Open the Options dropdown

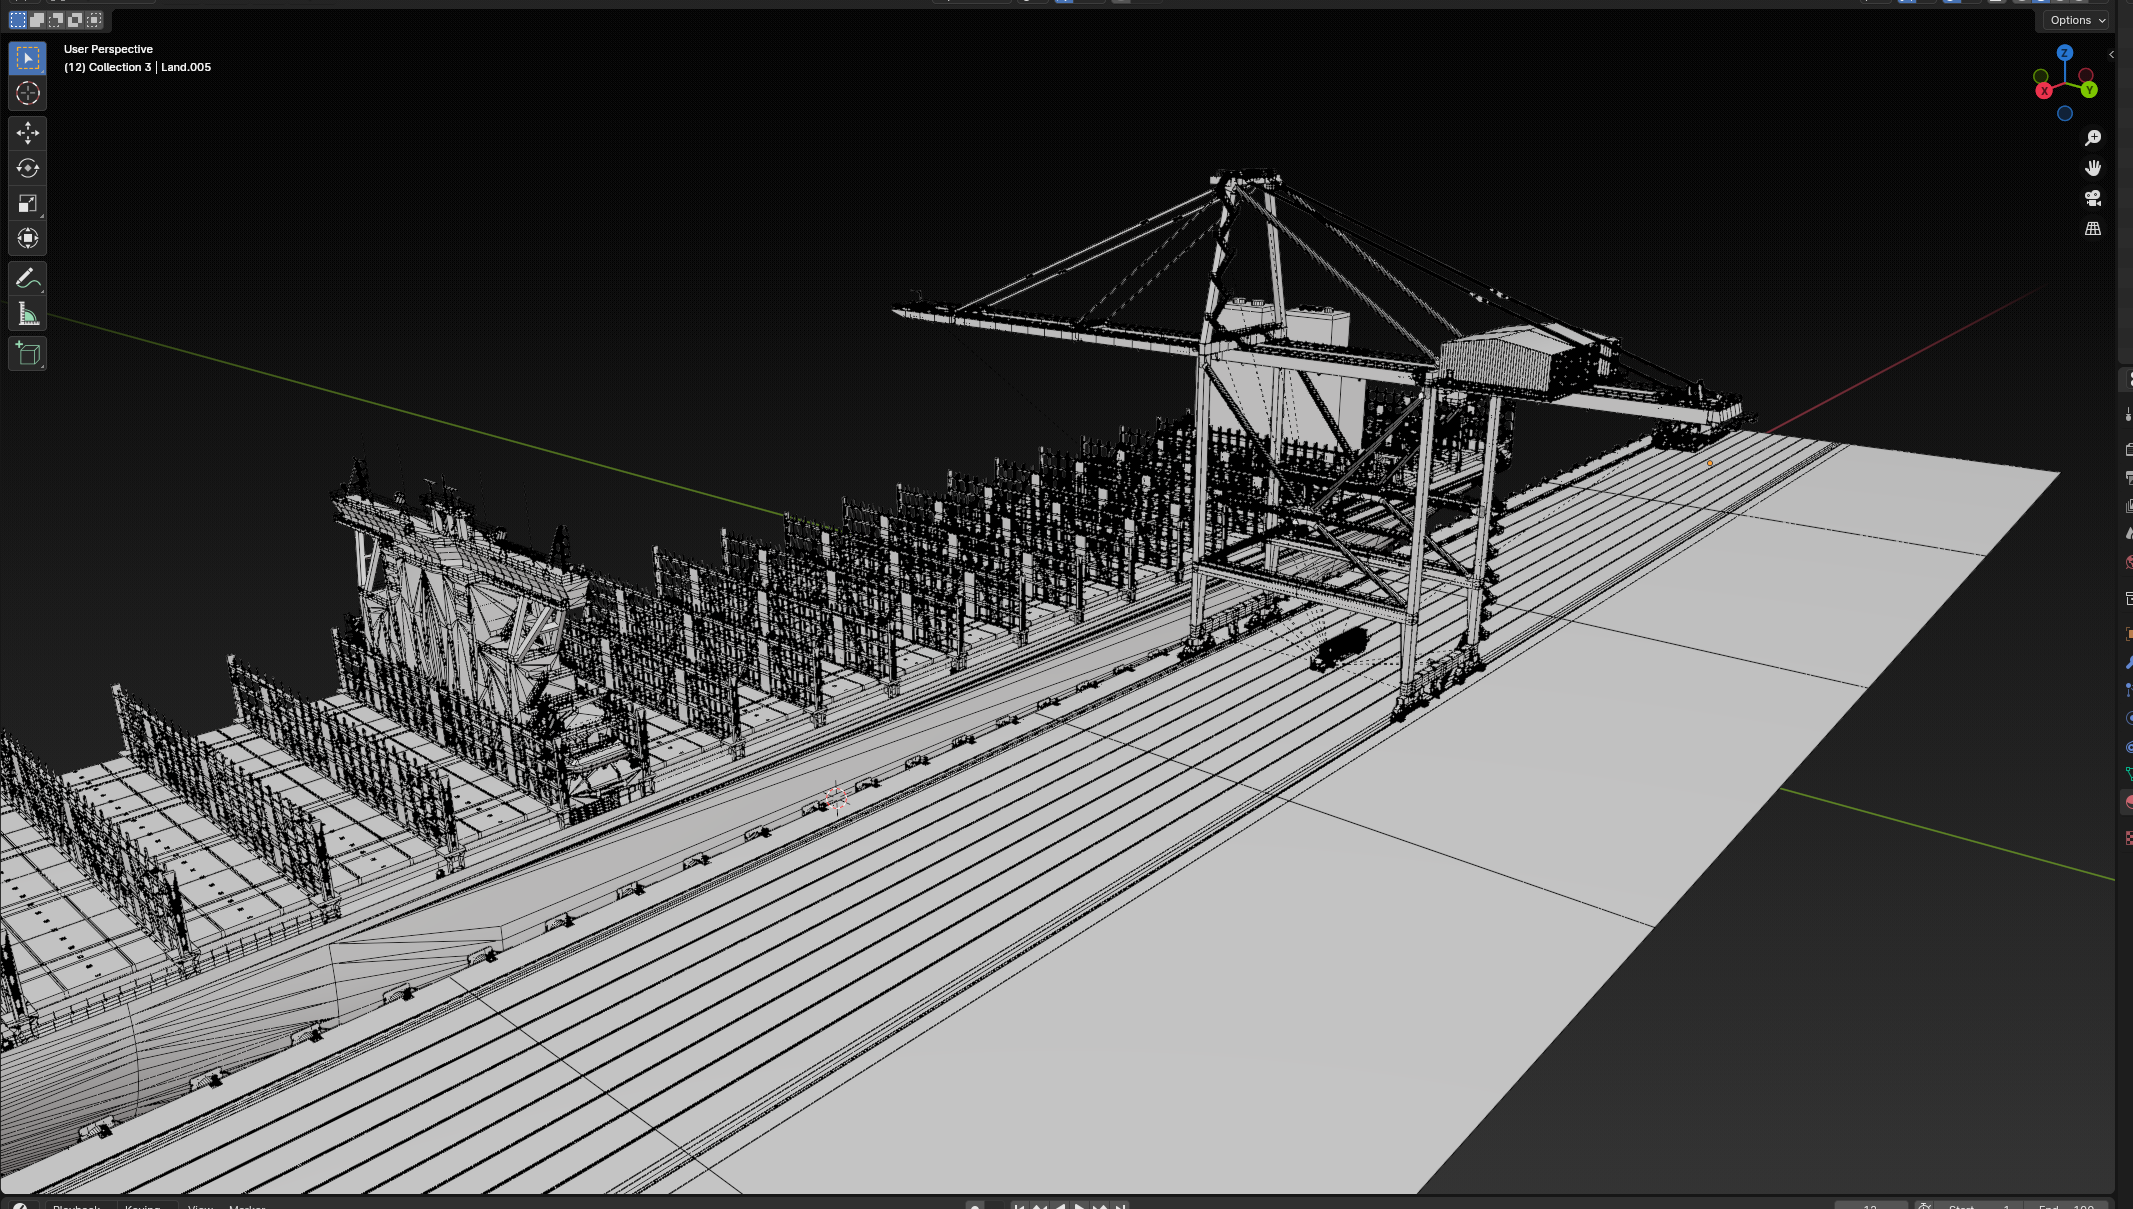coord(2077,20)
